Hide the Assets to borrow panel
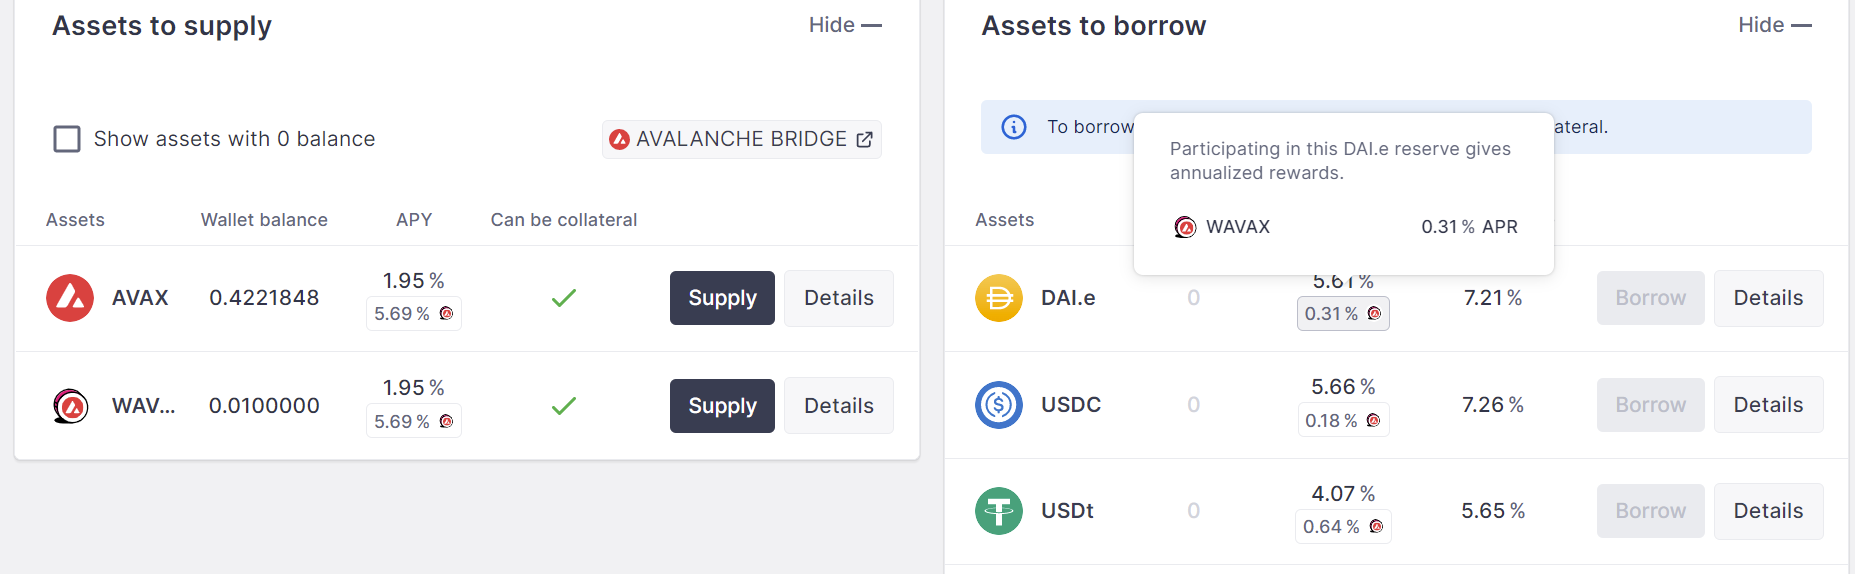The height and width of the screenshot is (574, 1855). pos(1774,25)
